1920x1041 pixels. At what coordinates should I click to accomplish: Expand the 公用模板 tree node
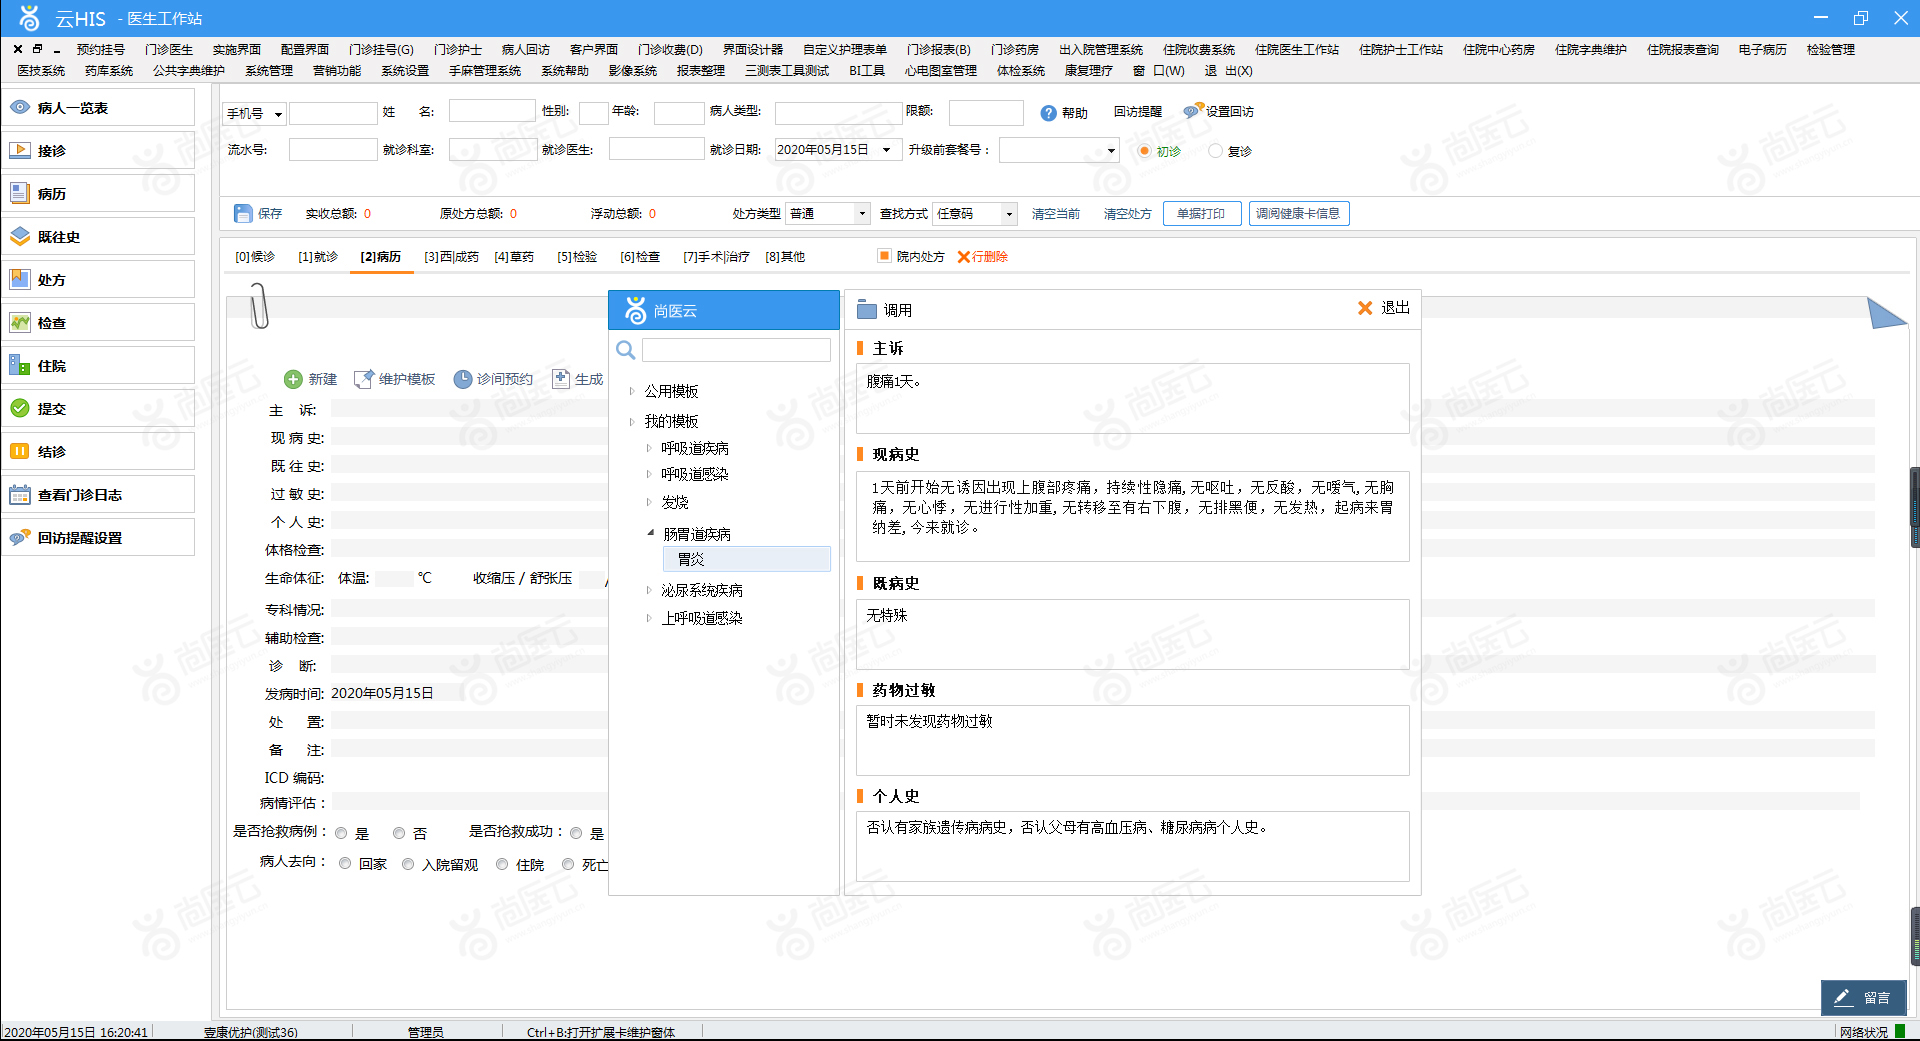632,391
